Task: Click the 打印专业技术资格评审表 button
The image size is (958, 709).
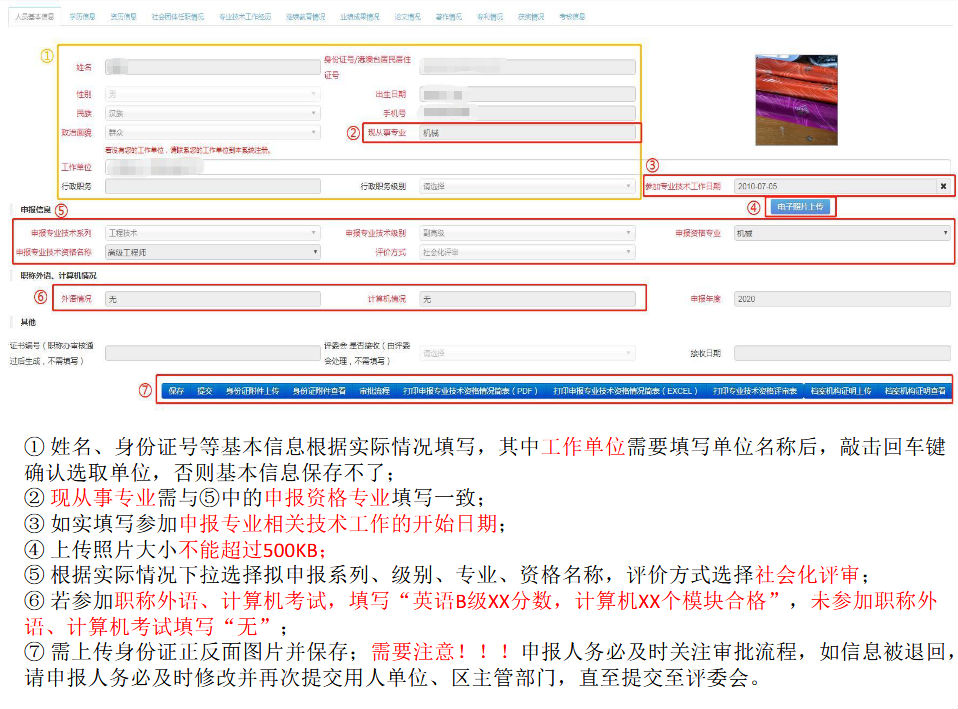Action: pos(755,391)
